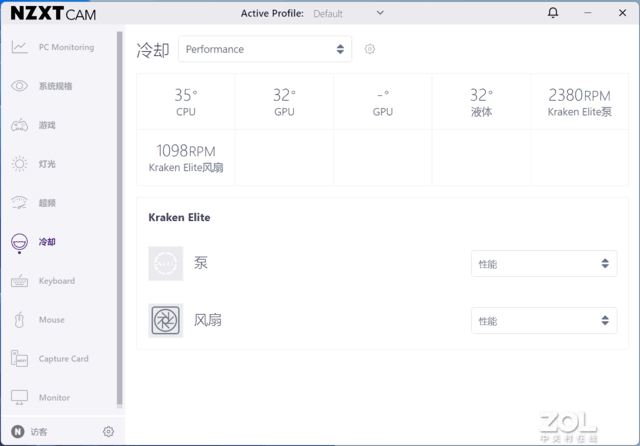Open PC Monitoring chart icon
The height and width of the screenshot is (446, 640).
[19, 47]
